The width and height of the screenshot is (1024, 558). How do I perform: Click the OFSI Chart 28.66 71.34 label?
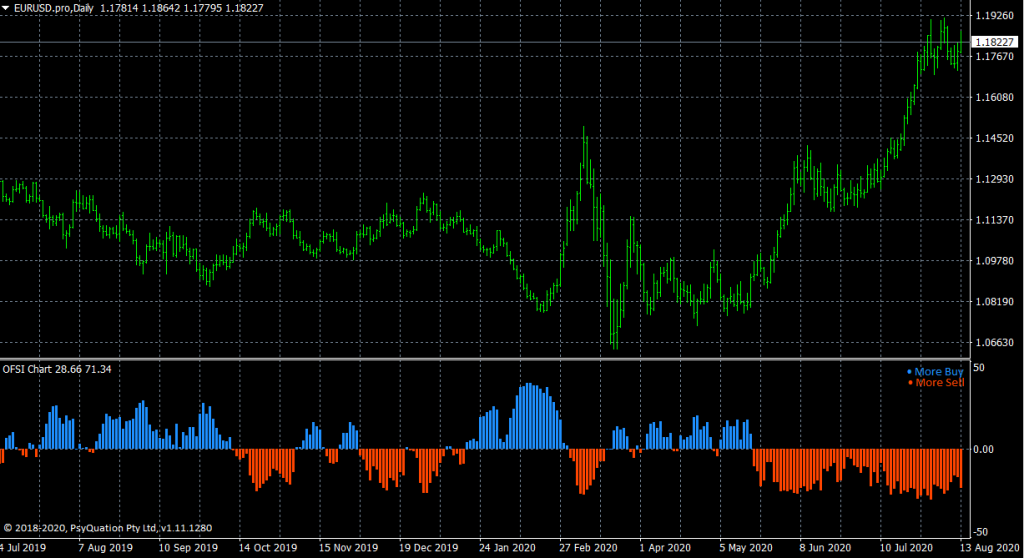[x=57, y=369]
